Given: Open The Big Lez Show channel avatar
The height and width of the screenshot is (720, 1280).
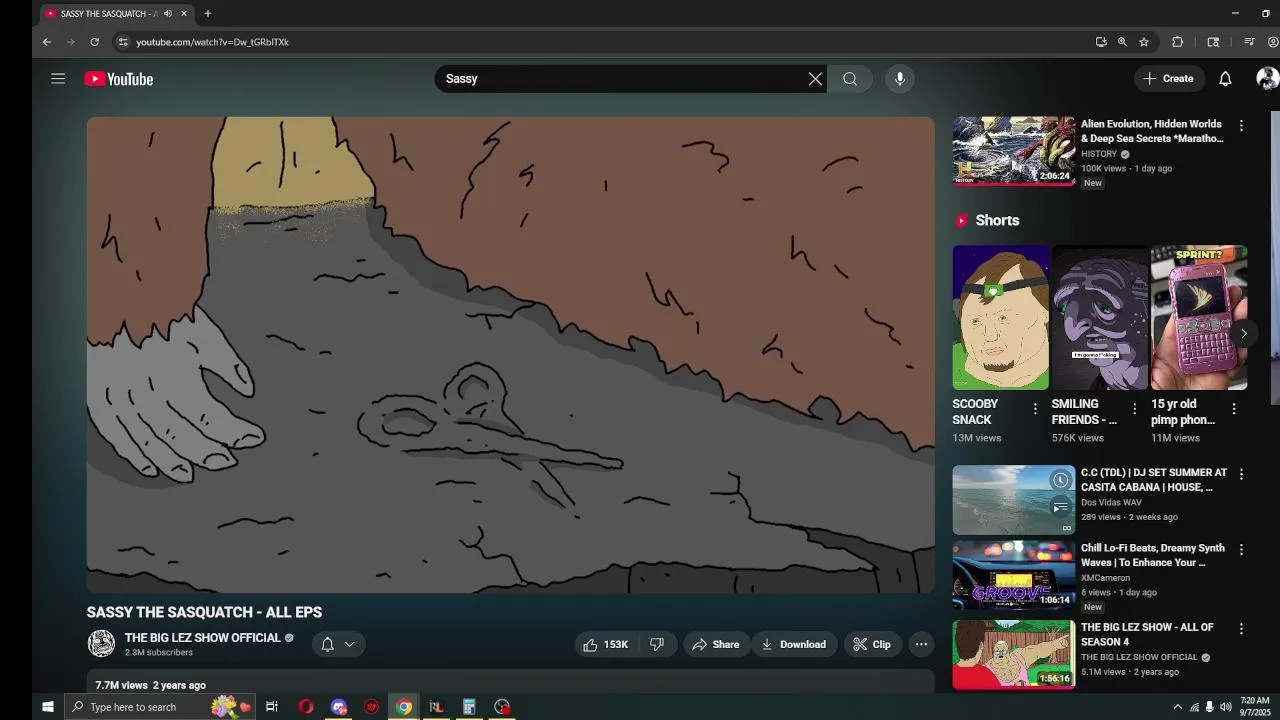Looking at the screenshot, I should coord(101,644).
